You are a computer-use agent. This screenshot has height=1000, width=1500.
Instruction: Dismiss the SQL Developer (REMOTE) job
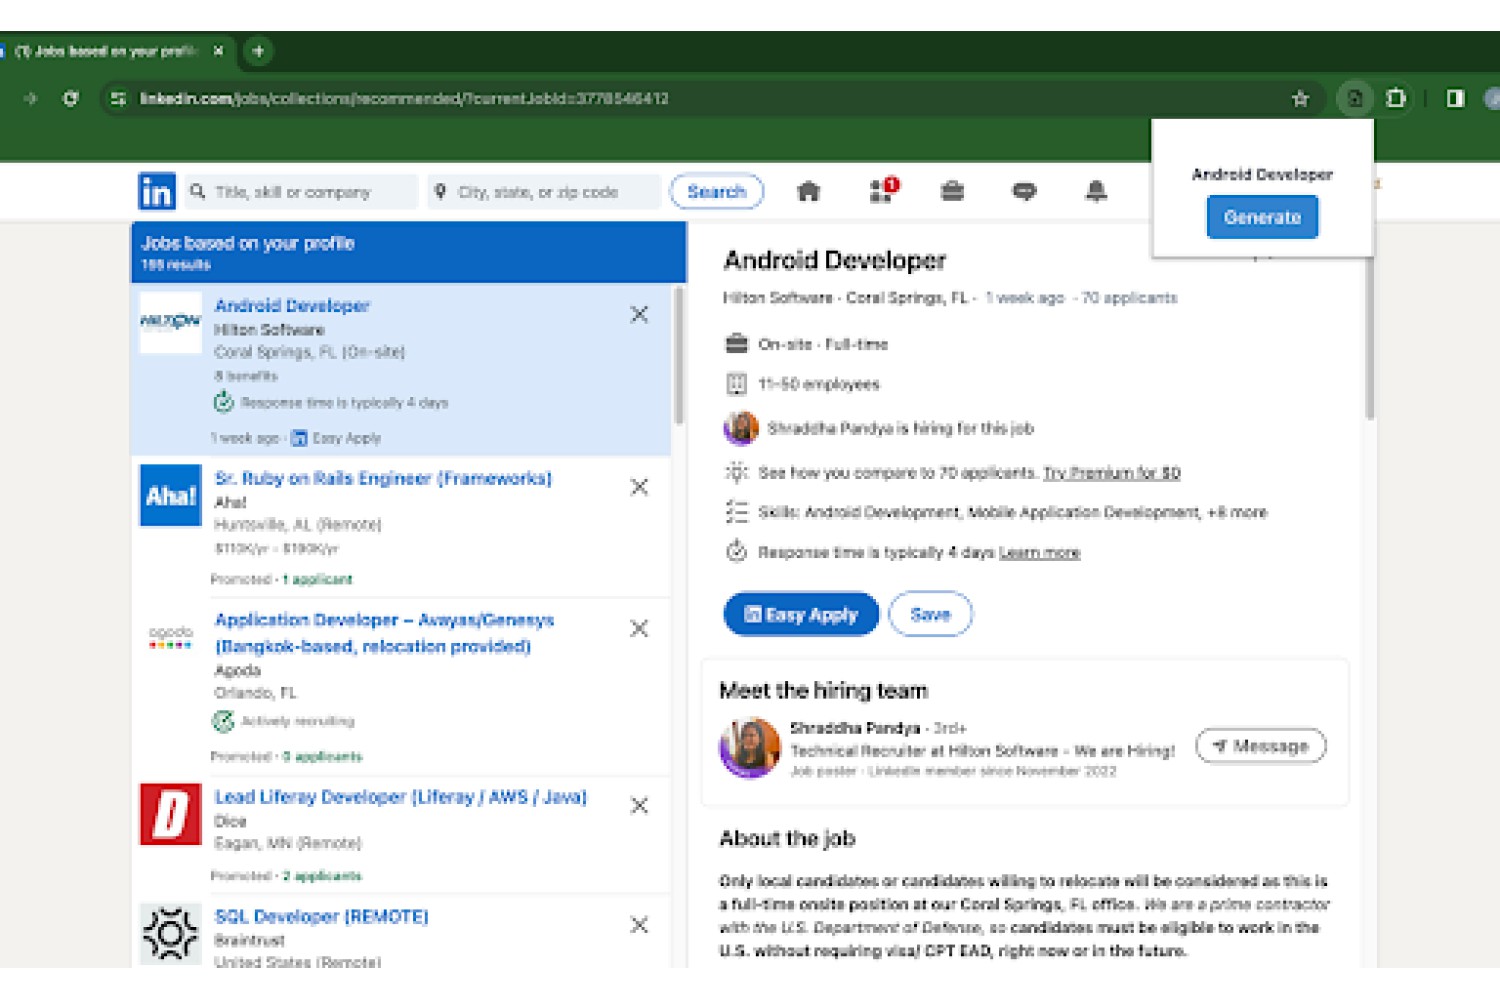coord(639,925)
